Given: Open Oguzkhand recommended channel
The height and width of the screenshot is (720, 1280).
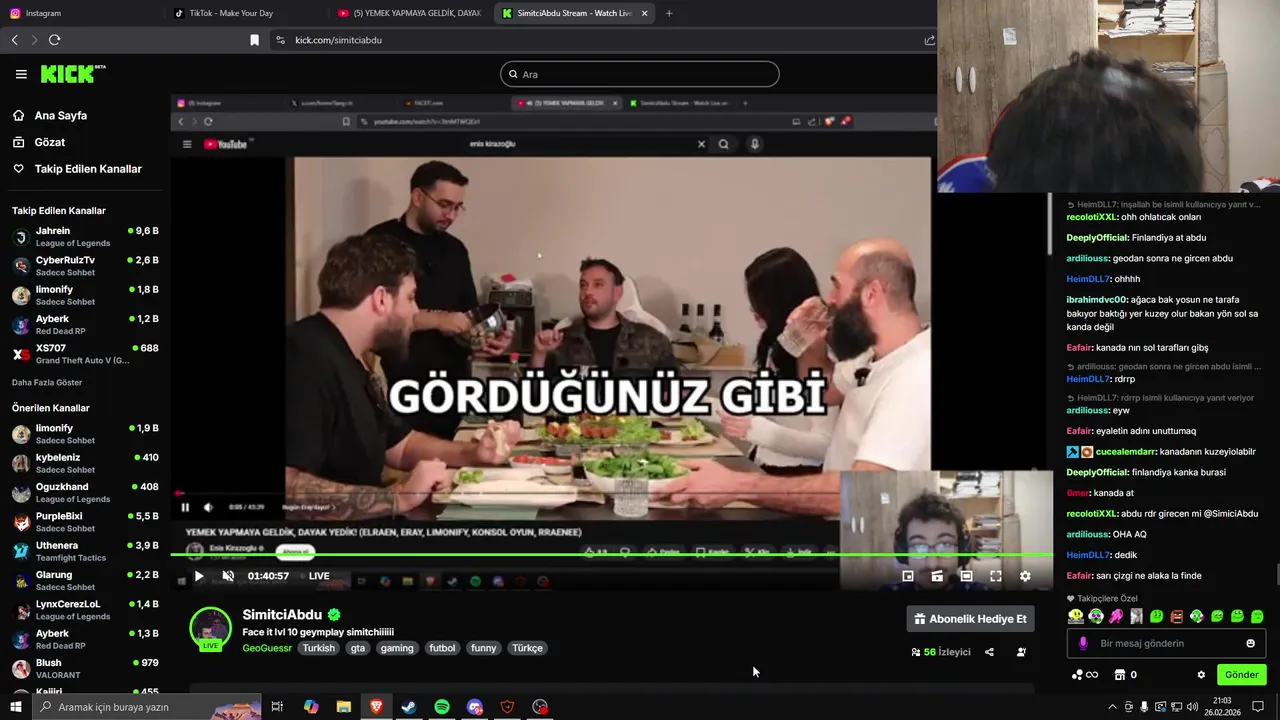Looking at the screenshot, I should (x=85, y=493).
